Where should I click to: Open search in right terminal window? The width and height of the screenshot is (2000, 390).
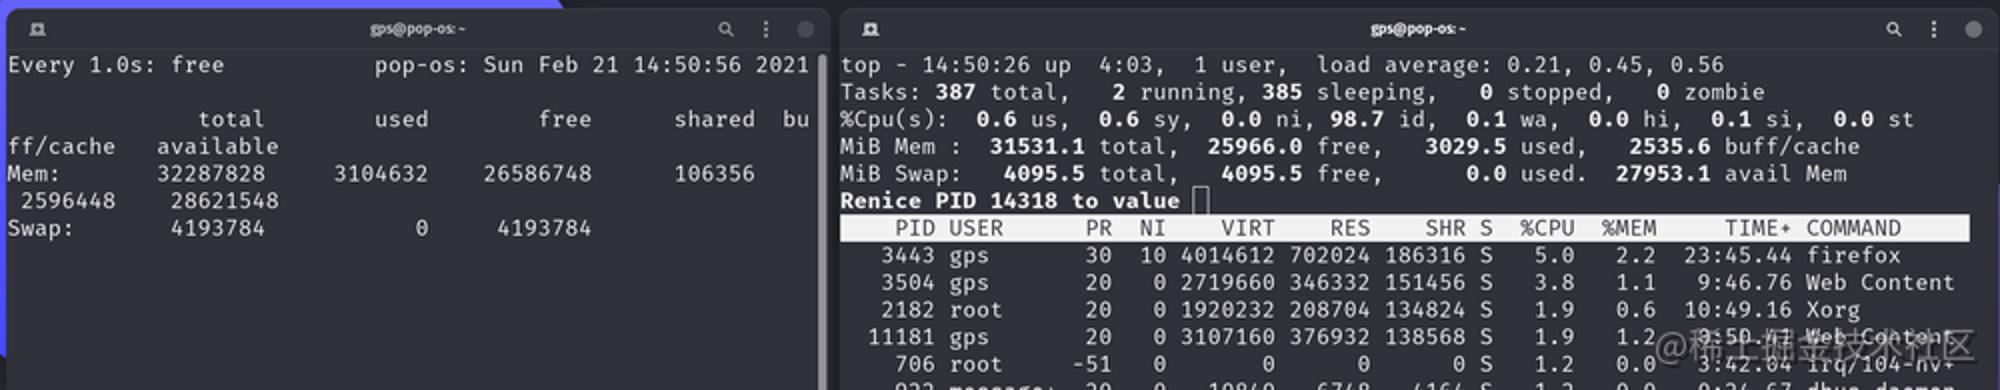tap(1894, 30)
